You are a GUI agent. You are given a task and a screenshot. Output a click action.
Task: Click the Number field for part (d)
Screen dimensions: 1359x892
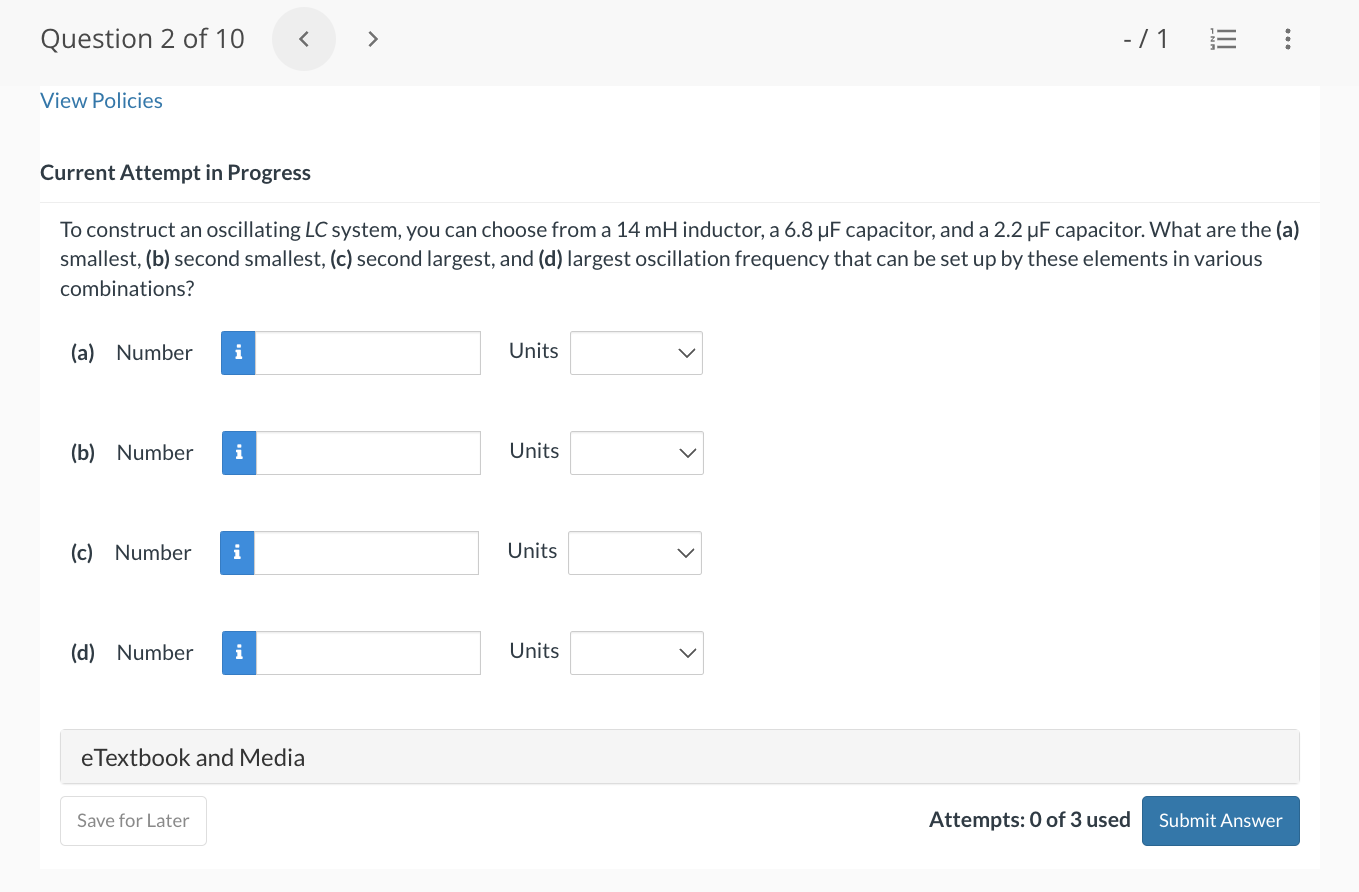(x=368, y=653)
